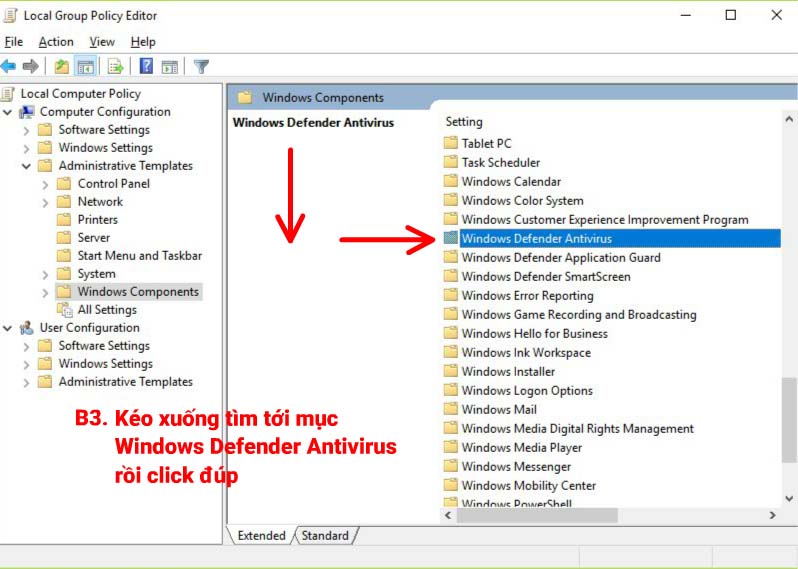
Task: Click the Windows Error Reporting folder icon
Action: click(x=450, y=295)
